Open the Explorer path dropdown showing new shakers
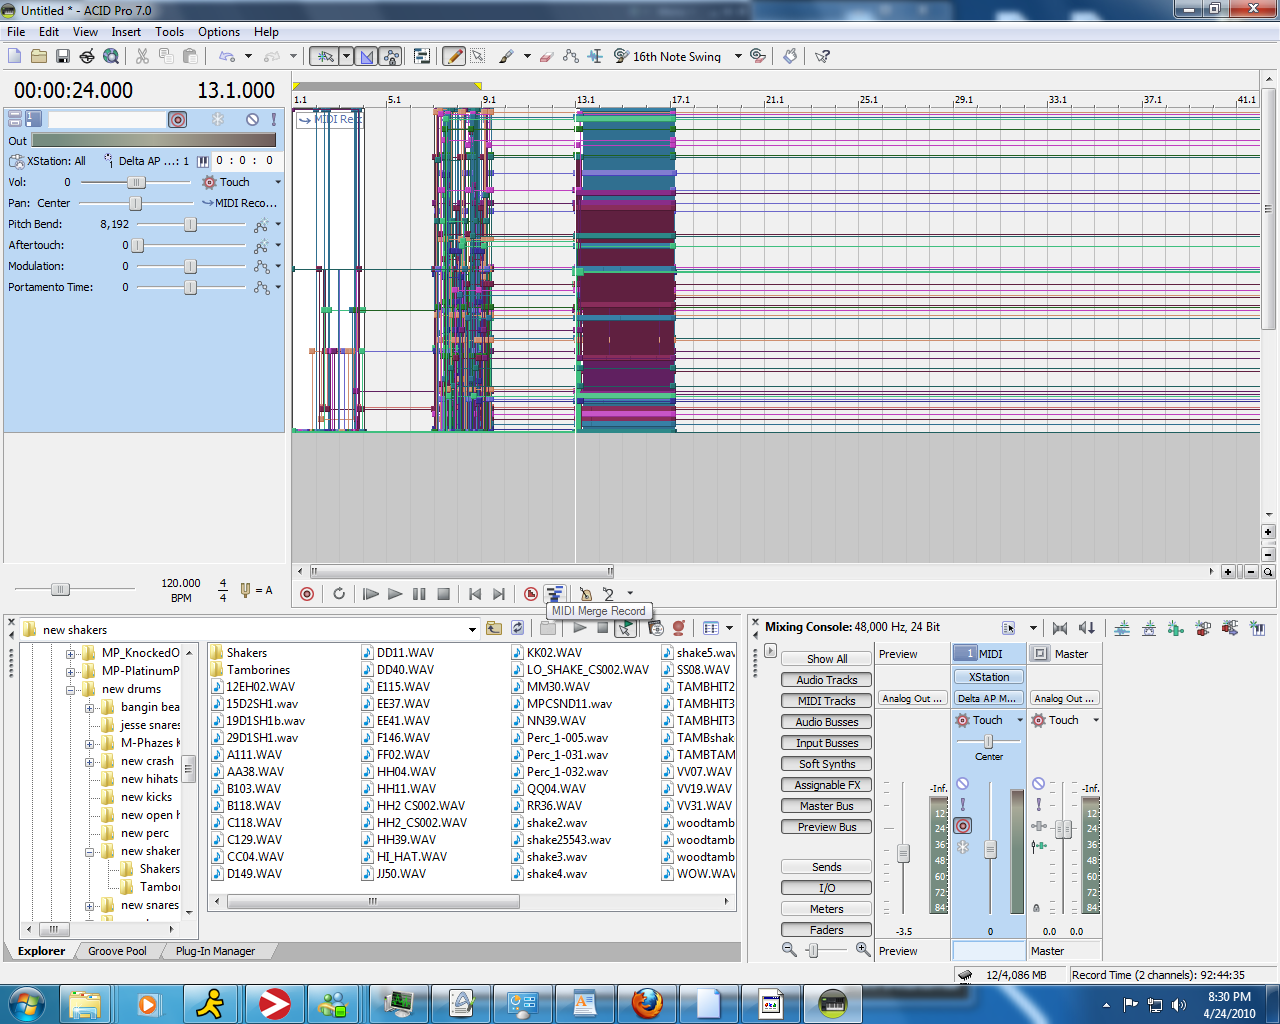This screenshot has width=1280, height=1024. click(472, 629)
